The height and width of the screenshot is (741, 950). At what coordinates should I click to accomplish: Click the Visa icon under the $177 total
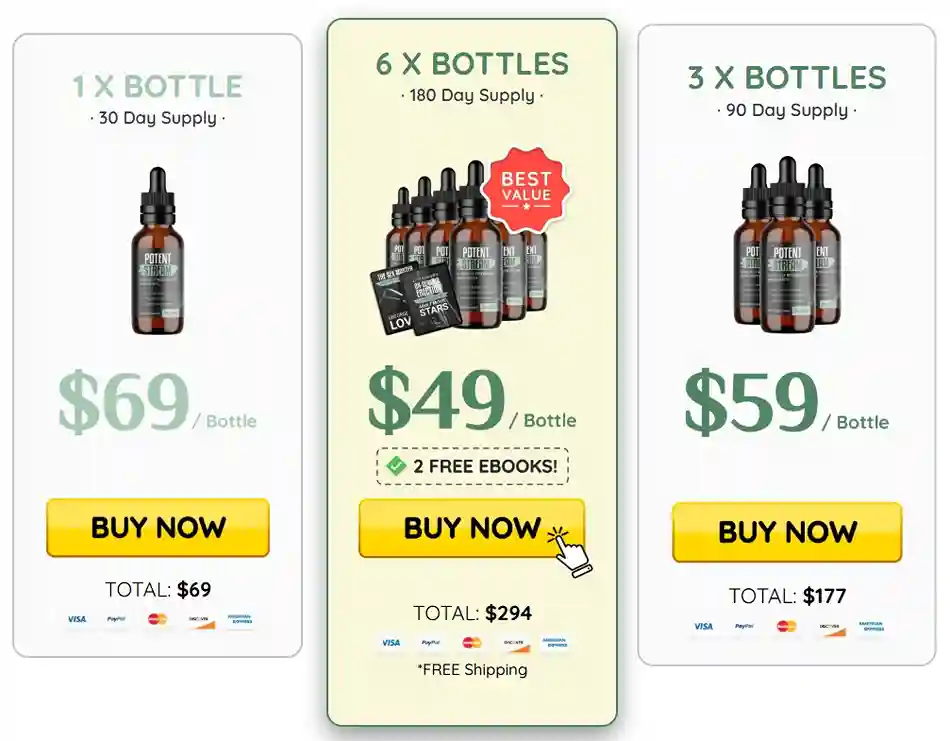703,626
